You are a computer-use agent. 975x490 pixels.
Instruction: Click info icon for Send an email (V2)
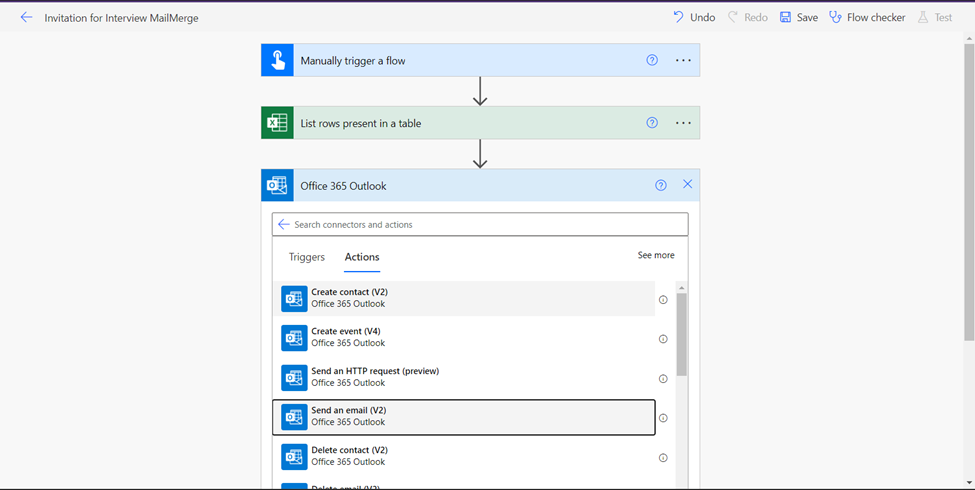click(x=663, y=418)
